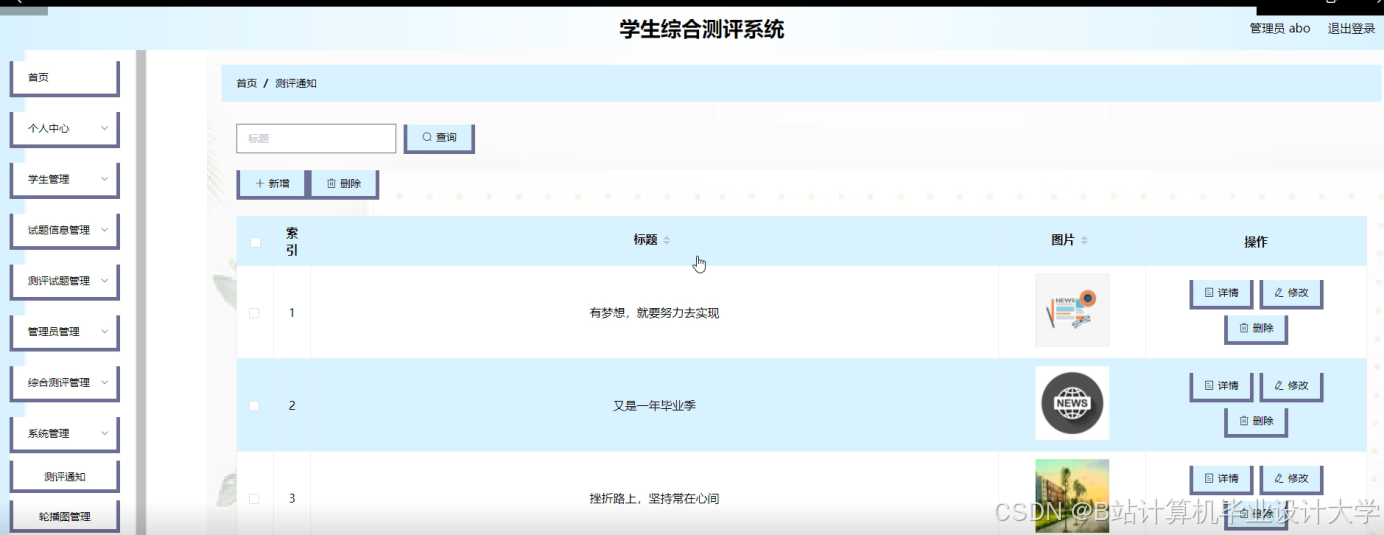Click the title text 挫折路上，坚持常在心间
Viewport: 1384px width, 535px height.
click(654, 499)
